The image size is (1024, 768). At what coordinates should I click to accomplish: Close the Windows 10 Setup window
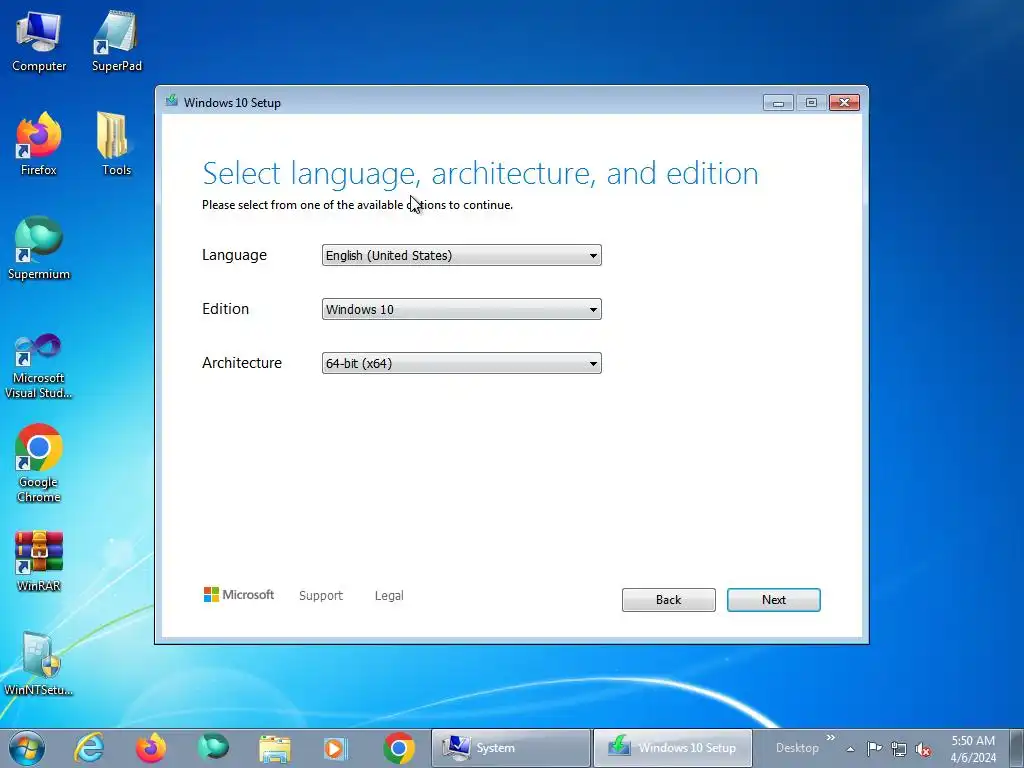click(x=844, y=103)
